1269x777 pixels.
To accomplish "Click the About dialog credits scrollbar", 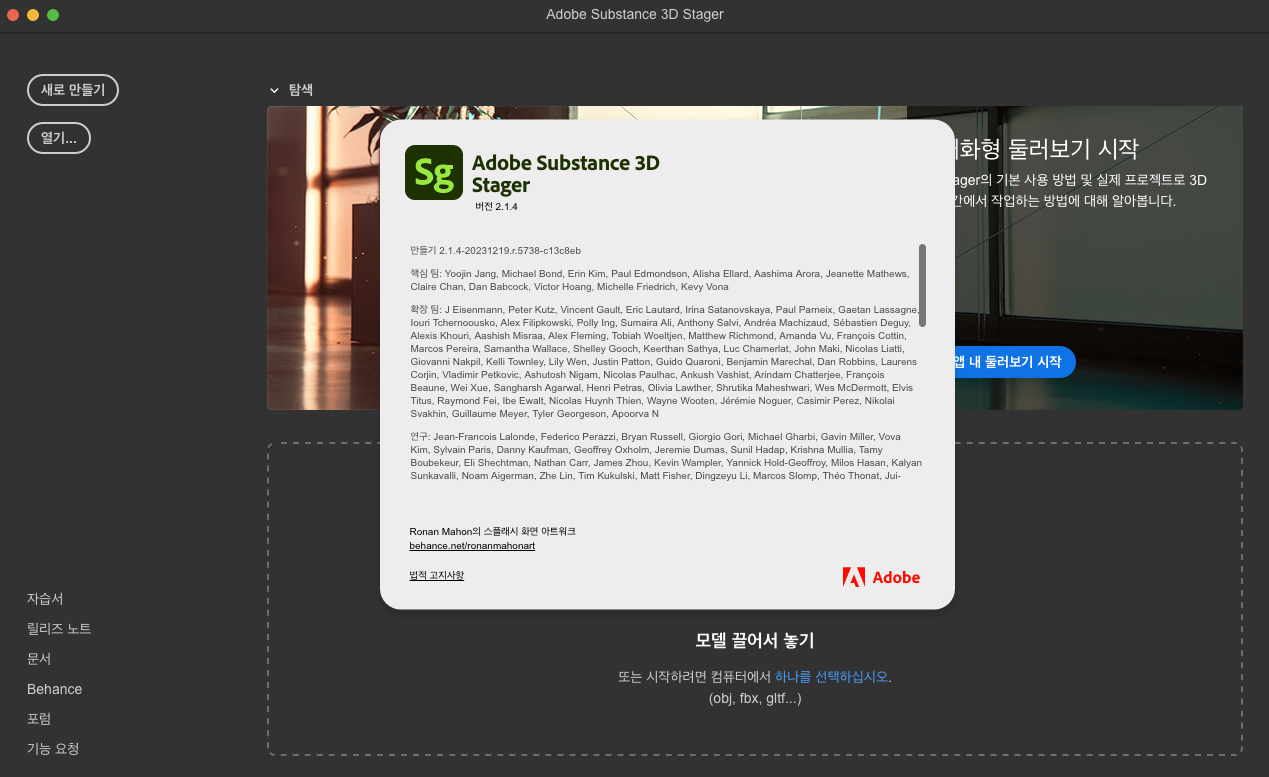I will tap(922, 285).
